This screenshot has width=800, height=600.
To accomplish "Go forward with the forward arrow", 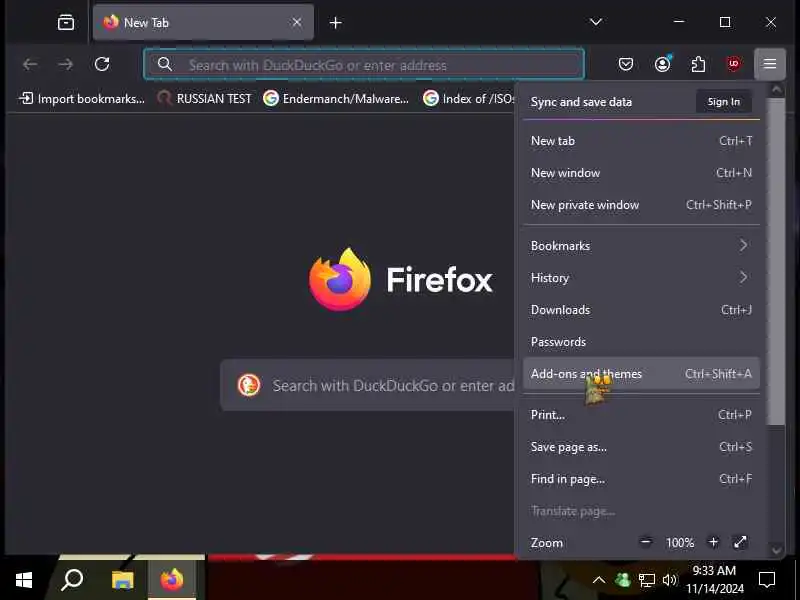I will pos(65,64).
